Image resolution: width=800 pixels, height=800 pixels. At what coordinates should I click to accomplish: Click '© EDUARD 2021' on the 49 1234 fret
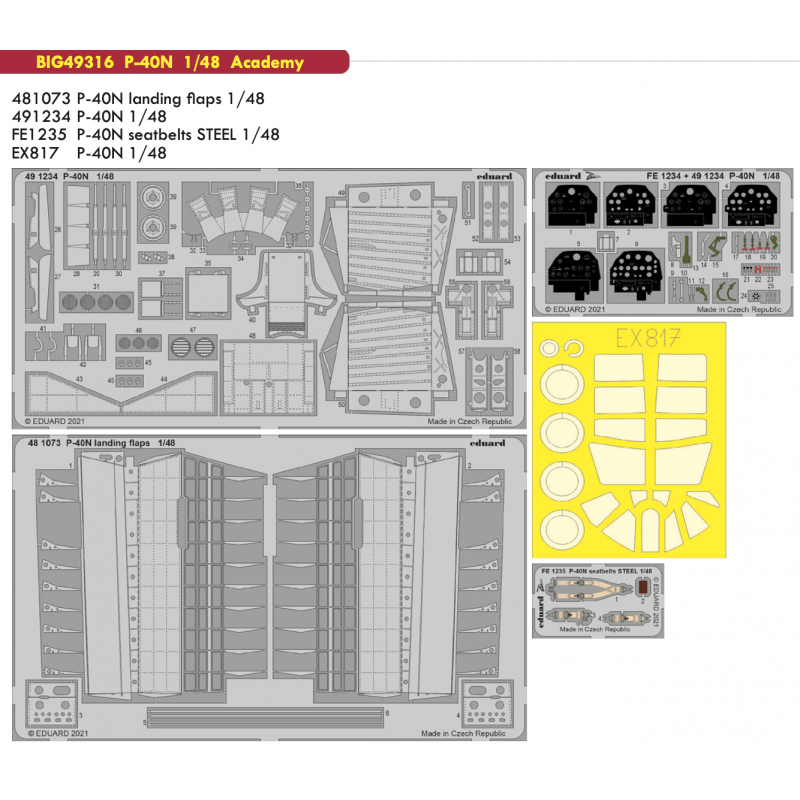pos(55,421)
